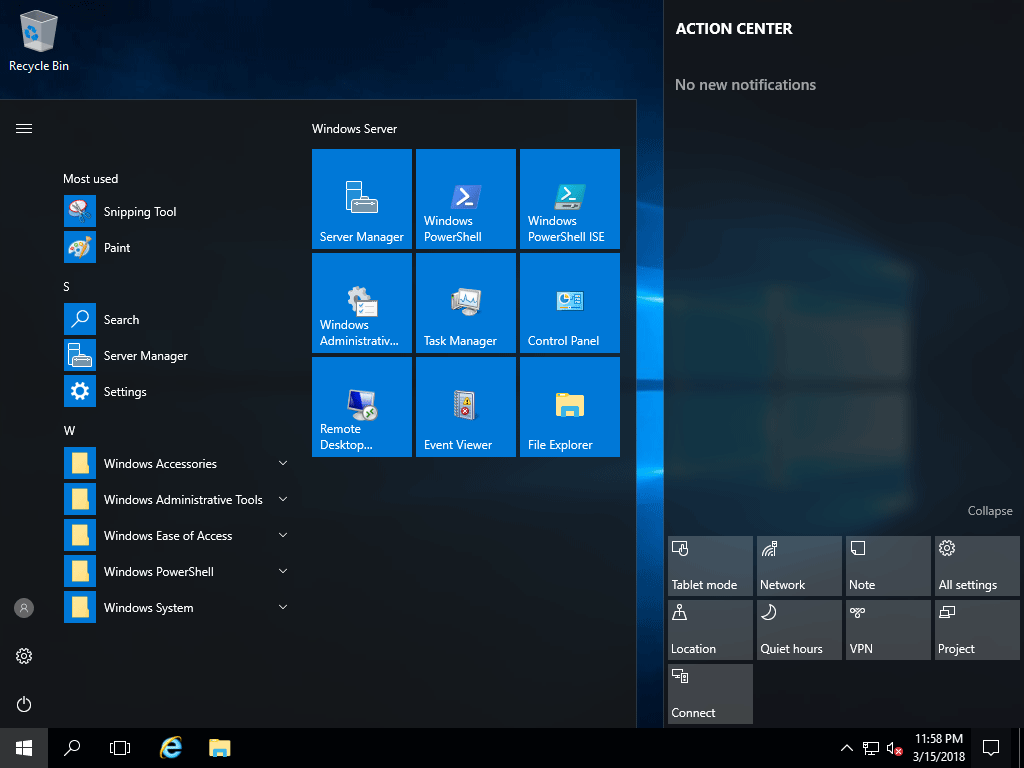Image resolution: width=1024 pixels, height=768 pixels.
Task: Click the letter S group header
Action: 66,287
